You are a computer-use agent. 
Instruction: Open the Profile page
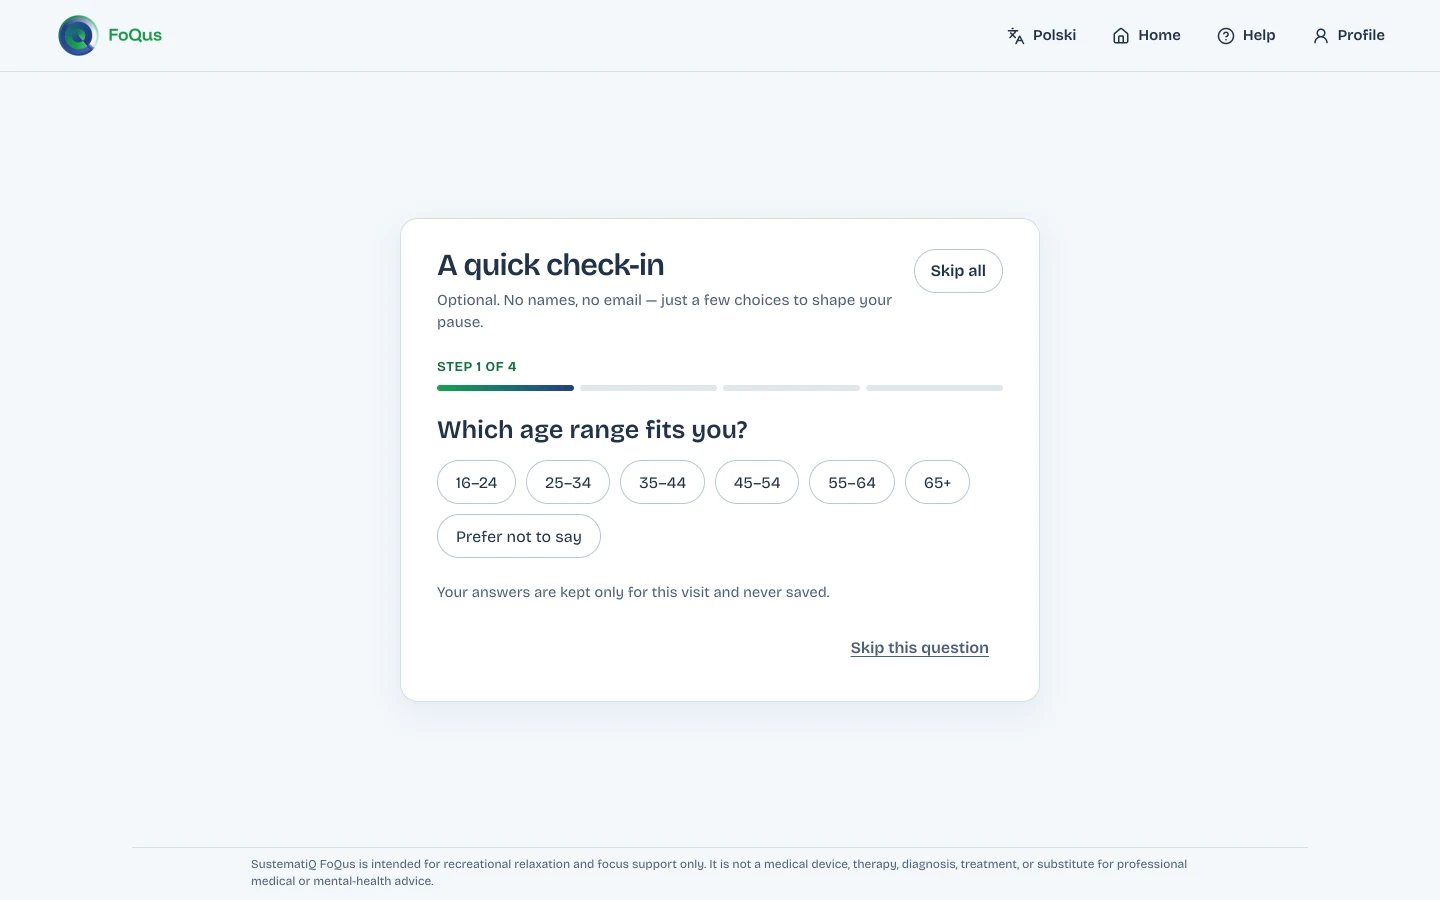(1348, 36)
